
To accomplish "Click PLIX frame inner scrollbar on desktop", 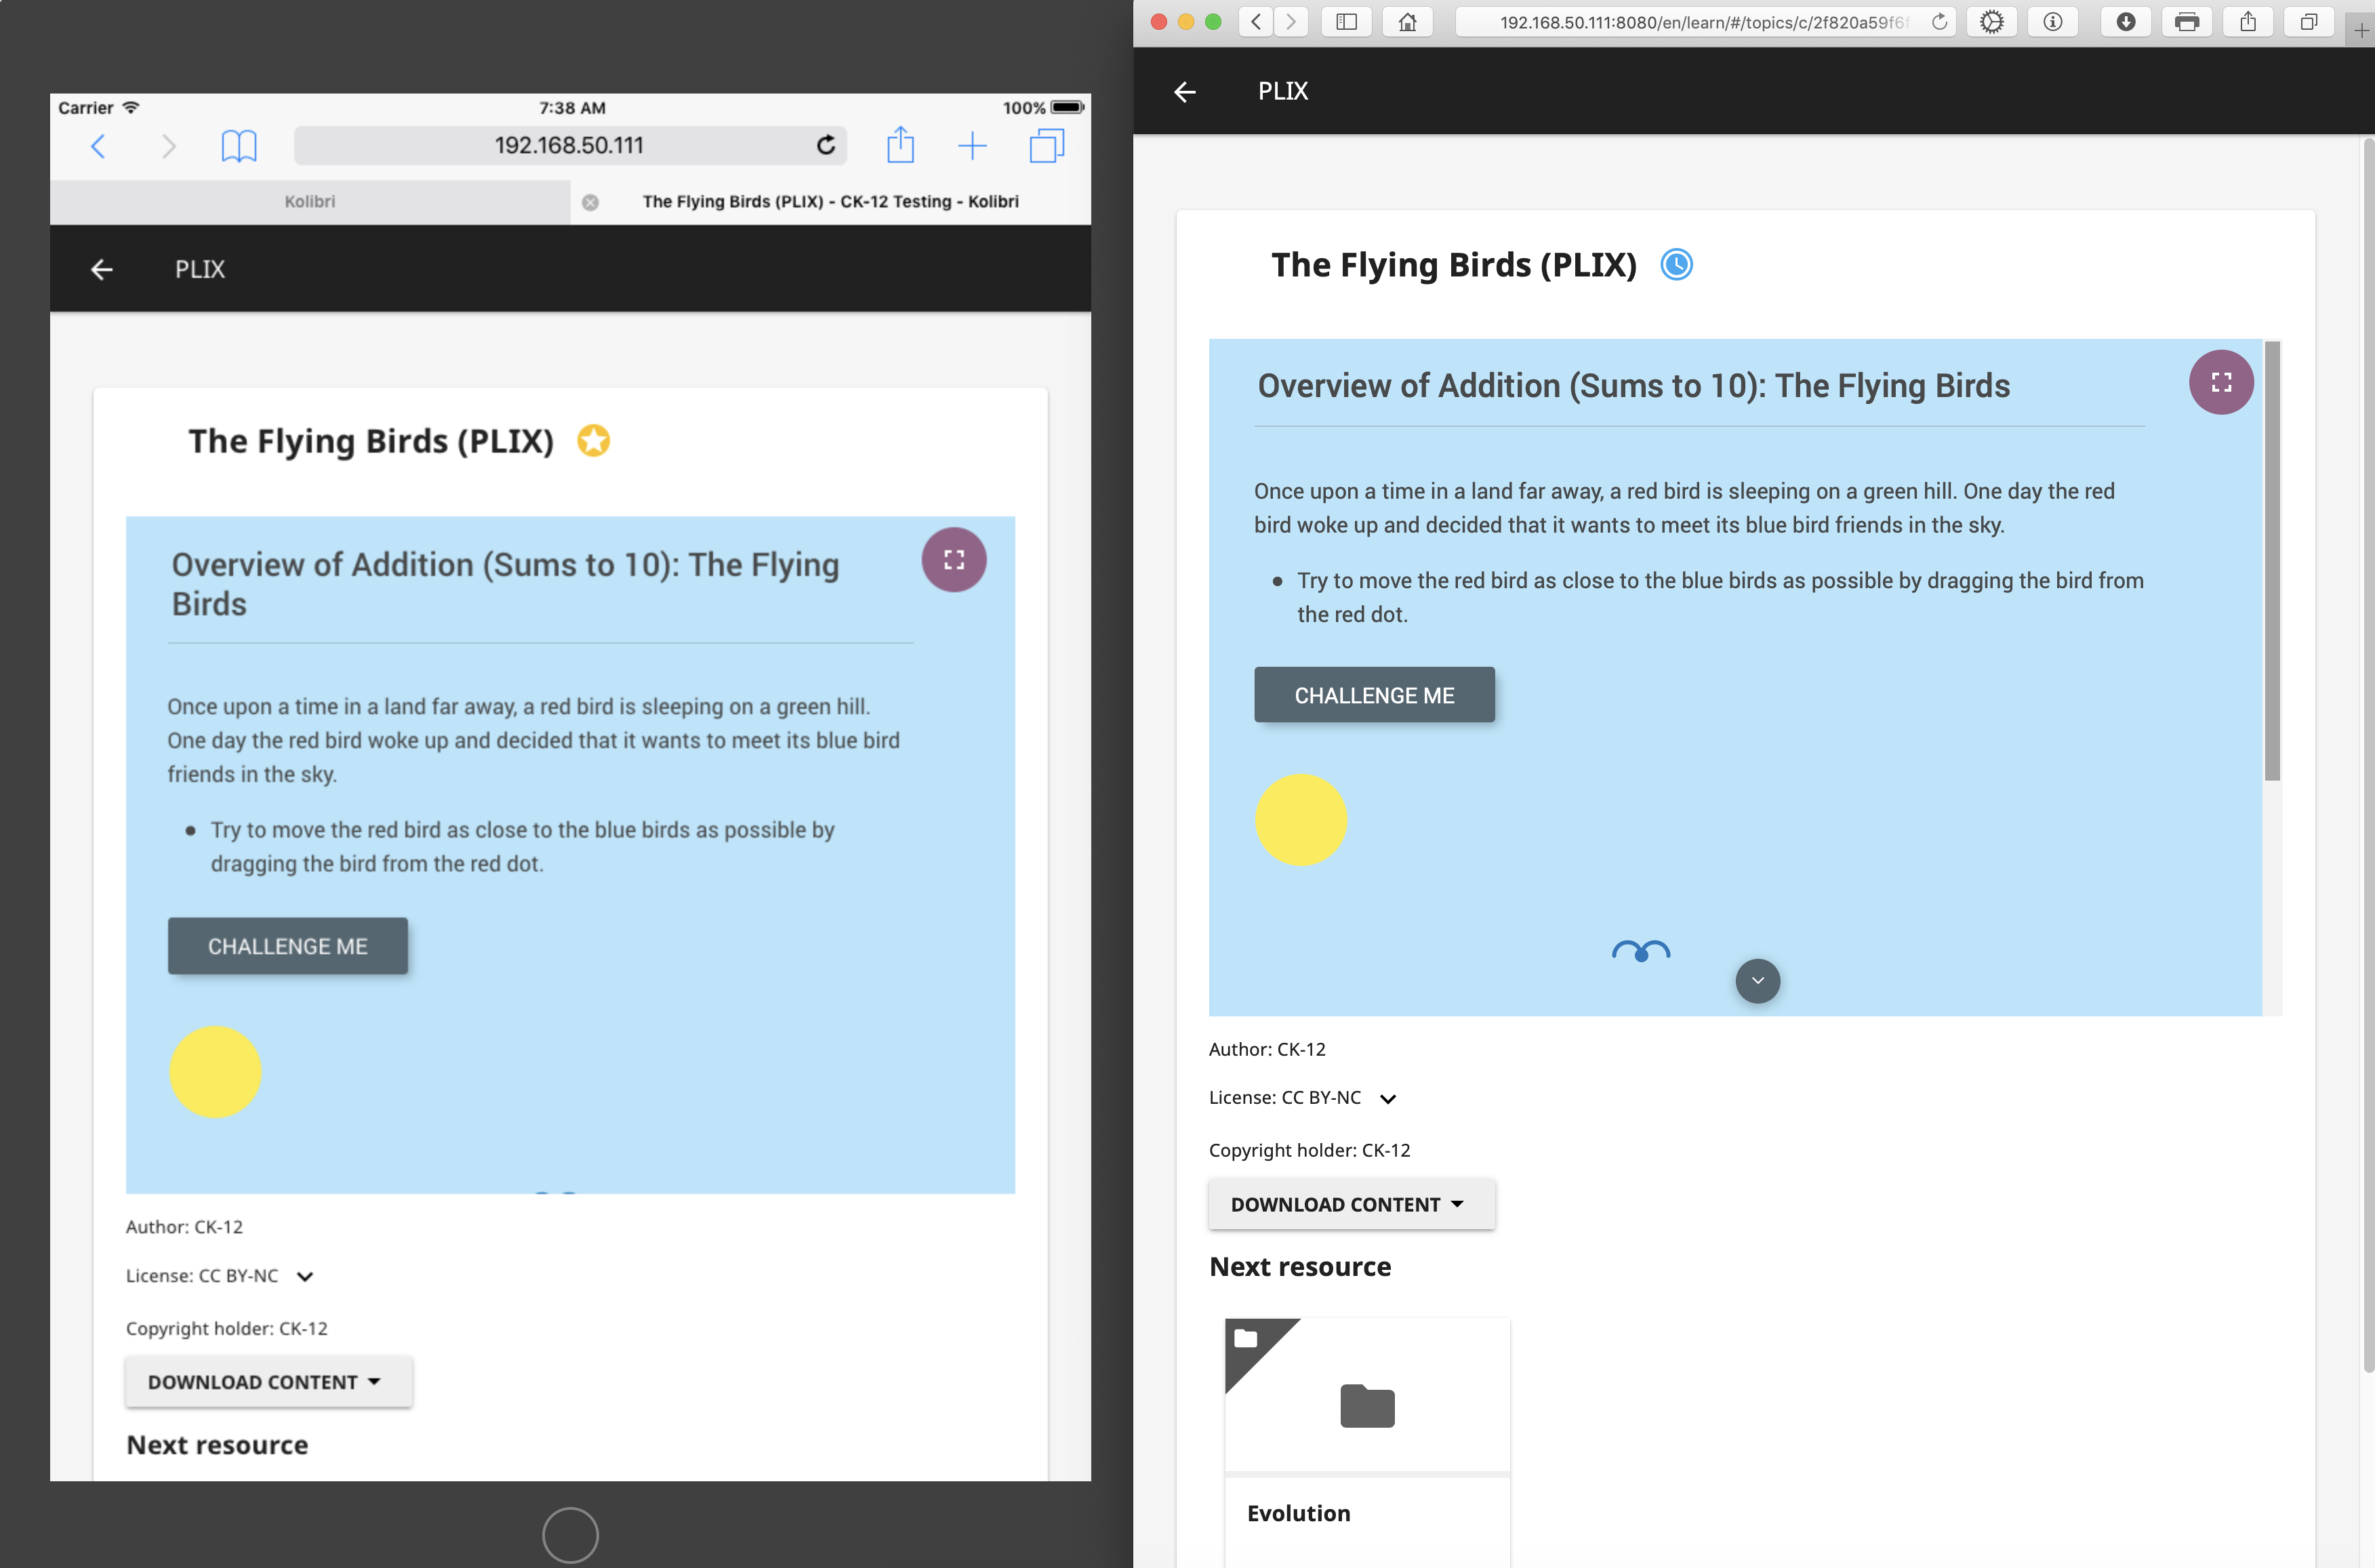I will point(2272,560).
